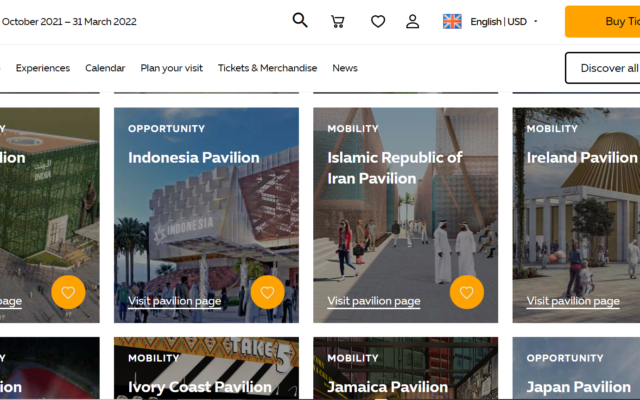Image resolution: width=640 pixels, height=400 pixels.
Task: Click the Ireland Pavilion title
Action: pos(582,158)
